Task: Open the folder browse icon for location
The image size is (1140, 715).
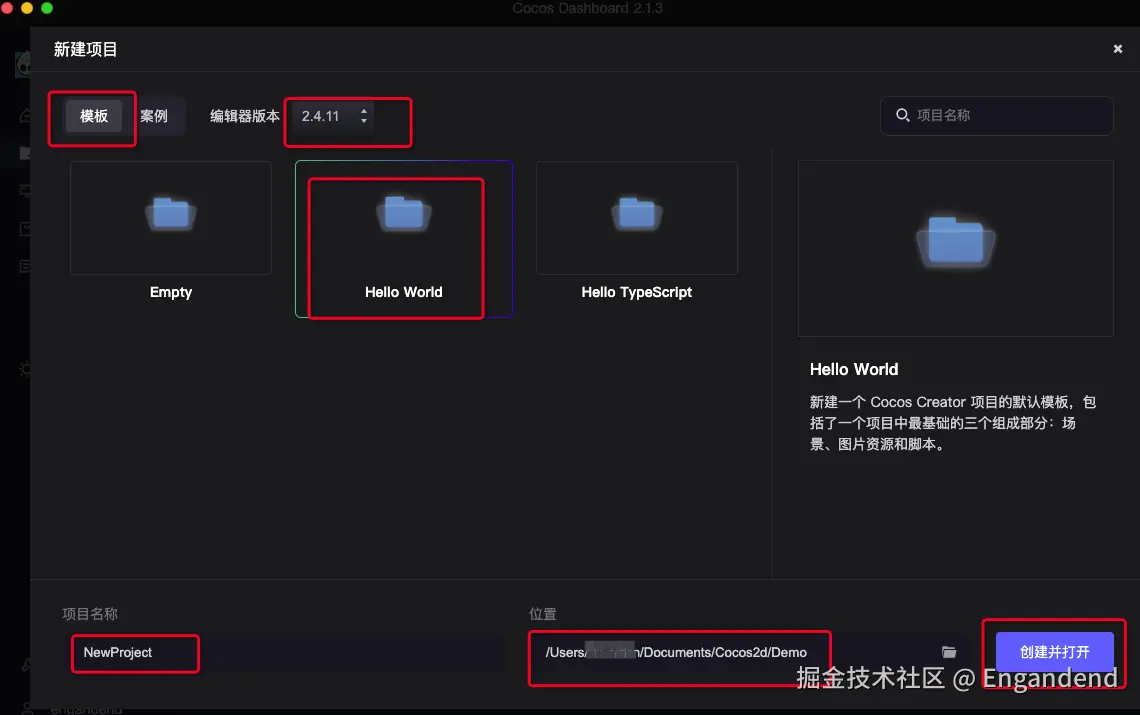Action: [949, 652]
